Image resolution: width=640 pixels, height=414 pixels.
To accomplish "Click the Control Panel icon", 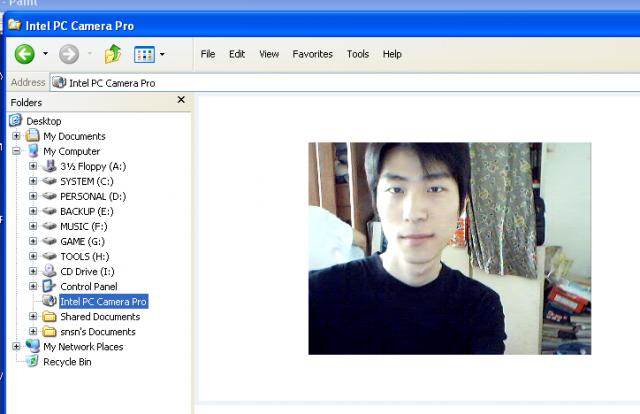I will click(x=49, y=286).
